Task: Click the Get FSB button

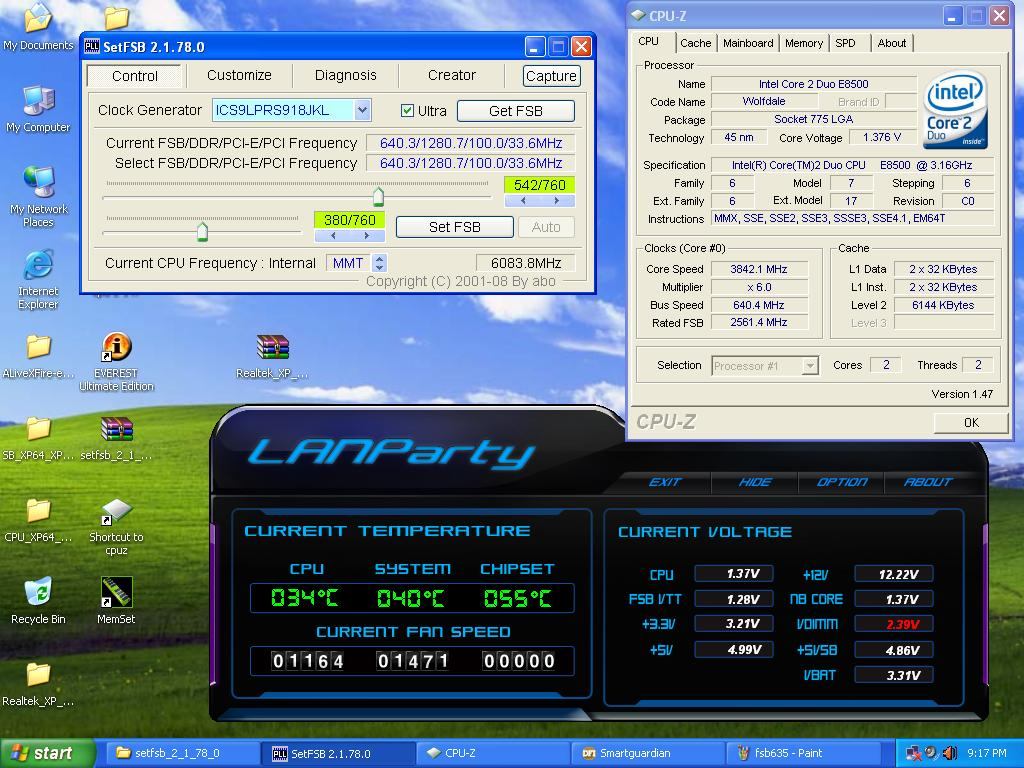Action: click(516, 111)
